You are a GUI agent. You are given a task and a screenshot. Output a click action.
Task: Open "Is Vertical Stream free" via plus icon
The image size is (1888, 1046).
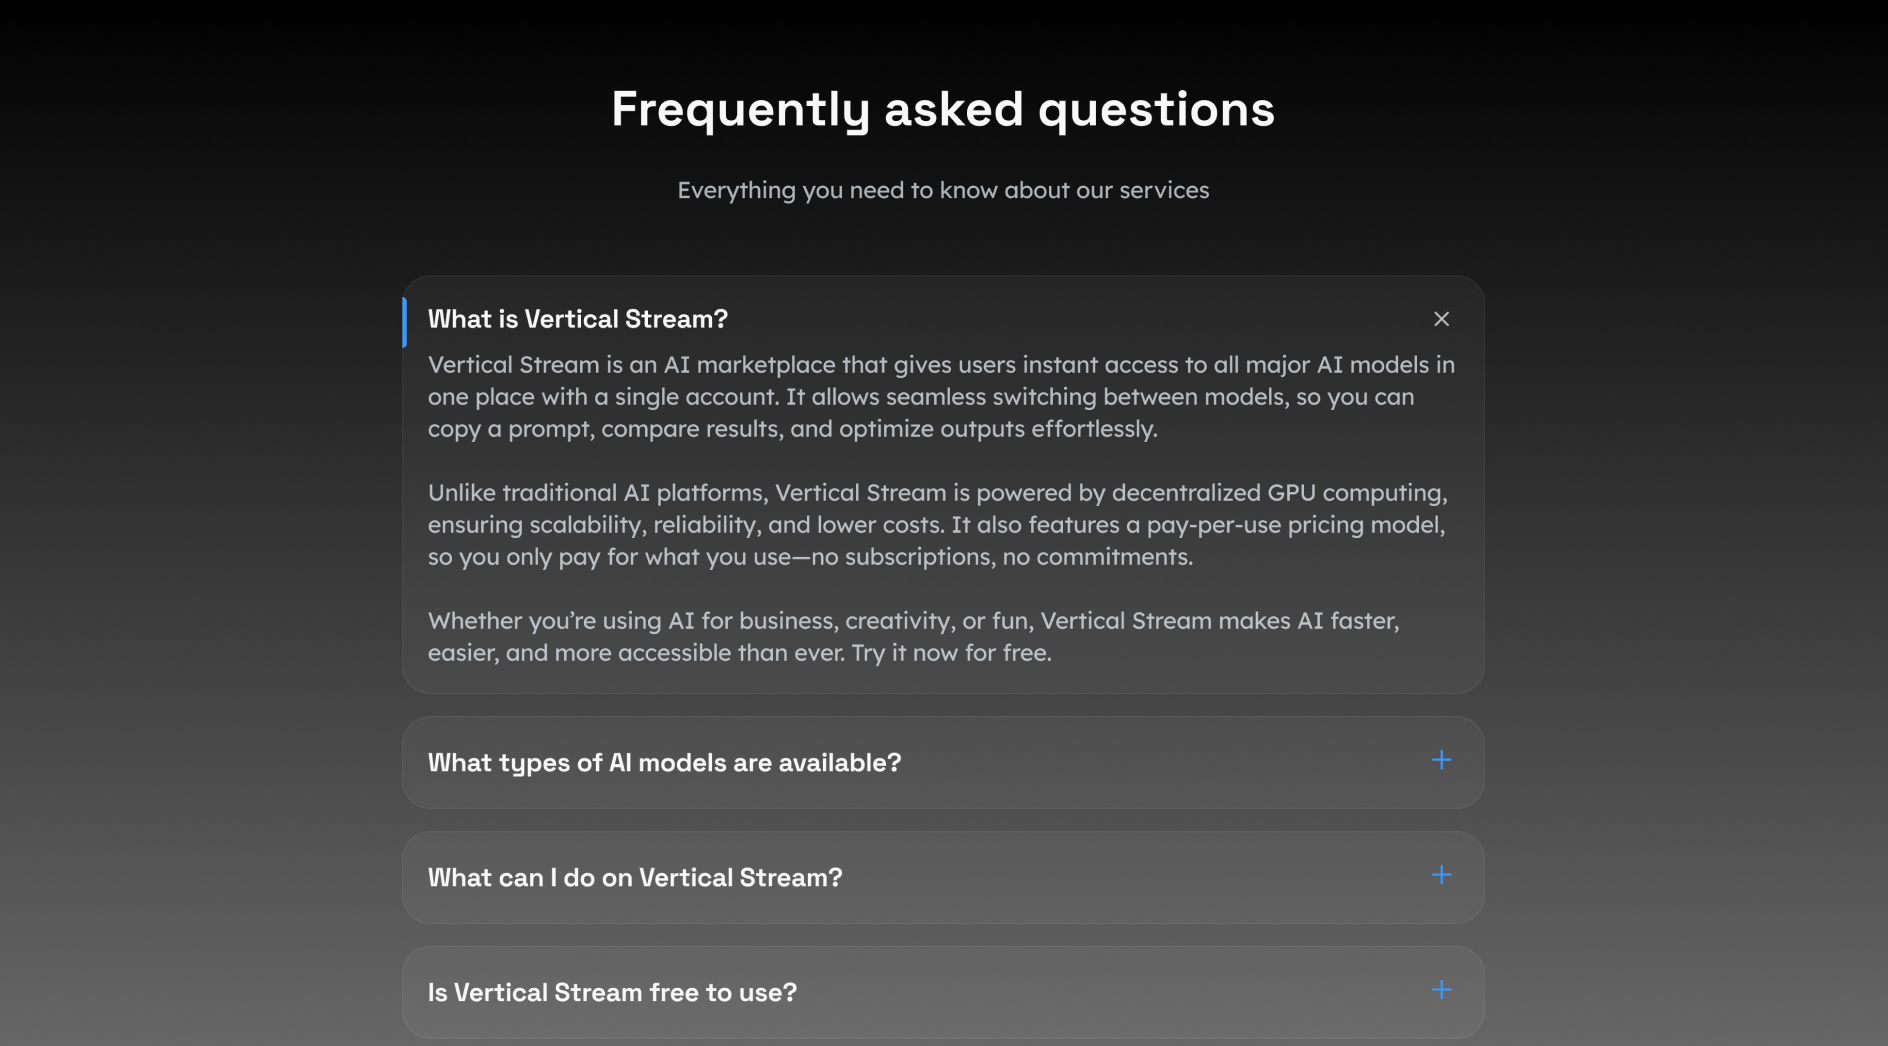point(1441,990)
